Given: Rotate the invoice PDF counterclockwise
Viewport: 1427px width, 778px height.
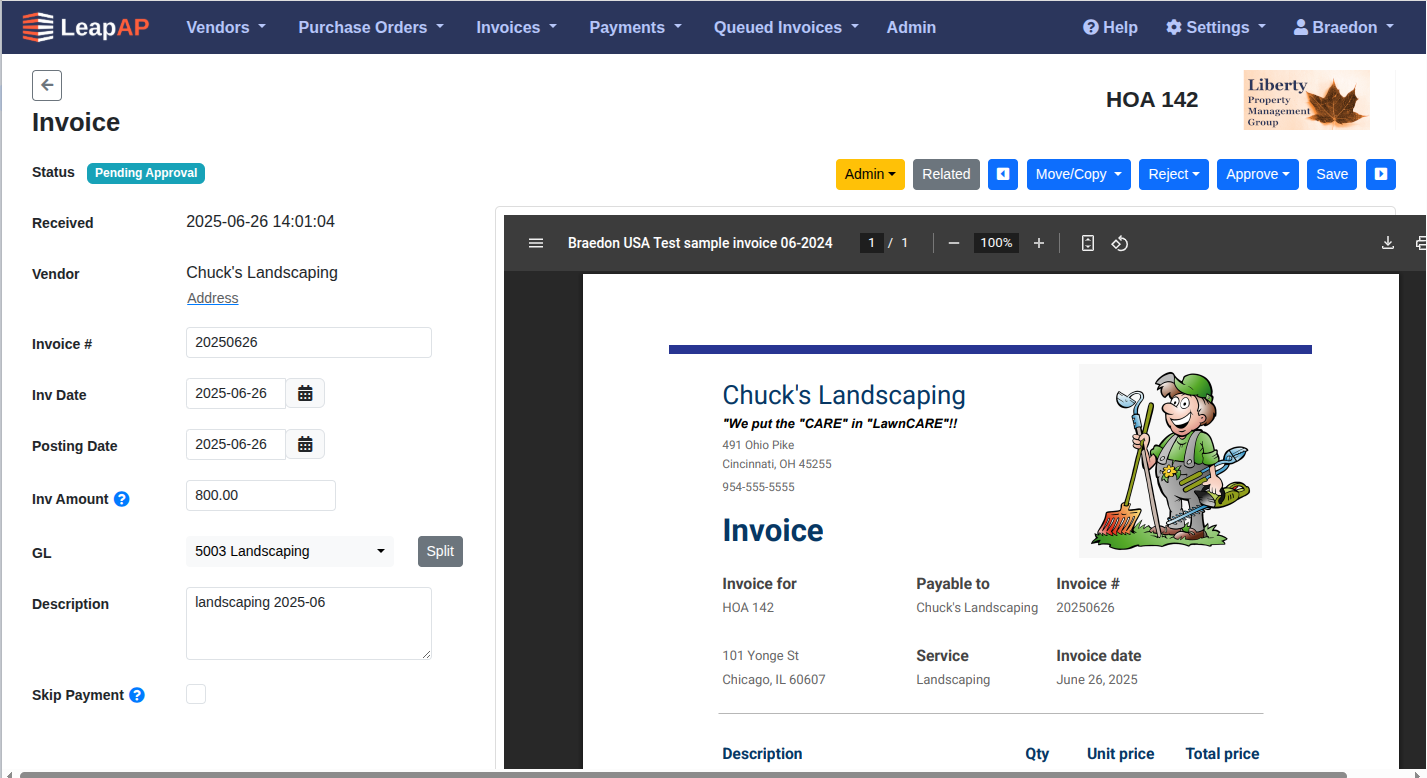Looking at the screenshot, I should [x=1120, y=242].
